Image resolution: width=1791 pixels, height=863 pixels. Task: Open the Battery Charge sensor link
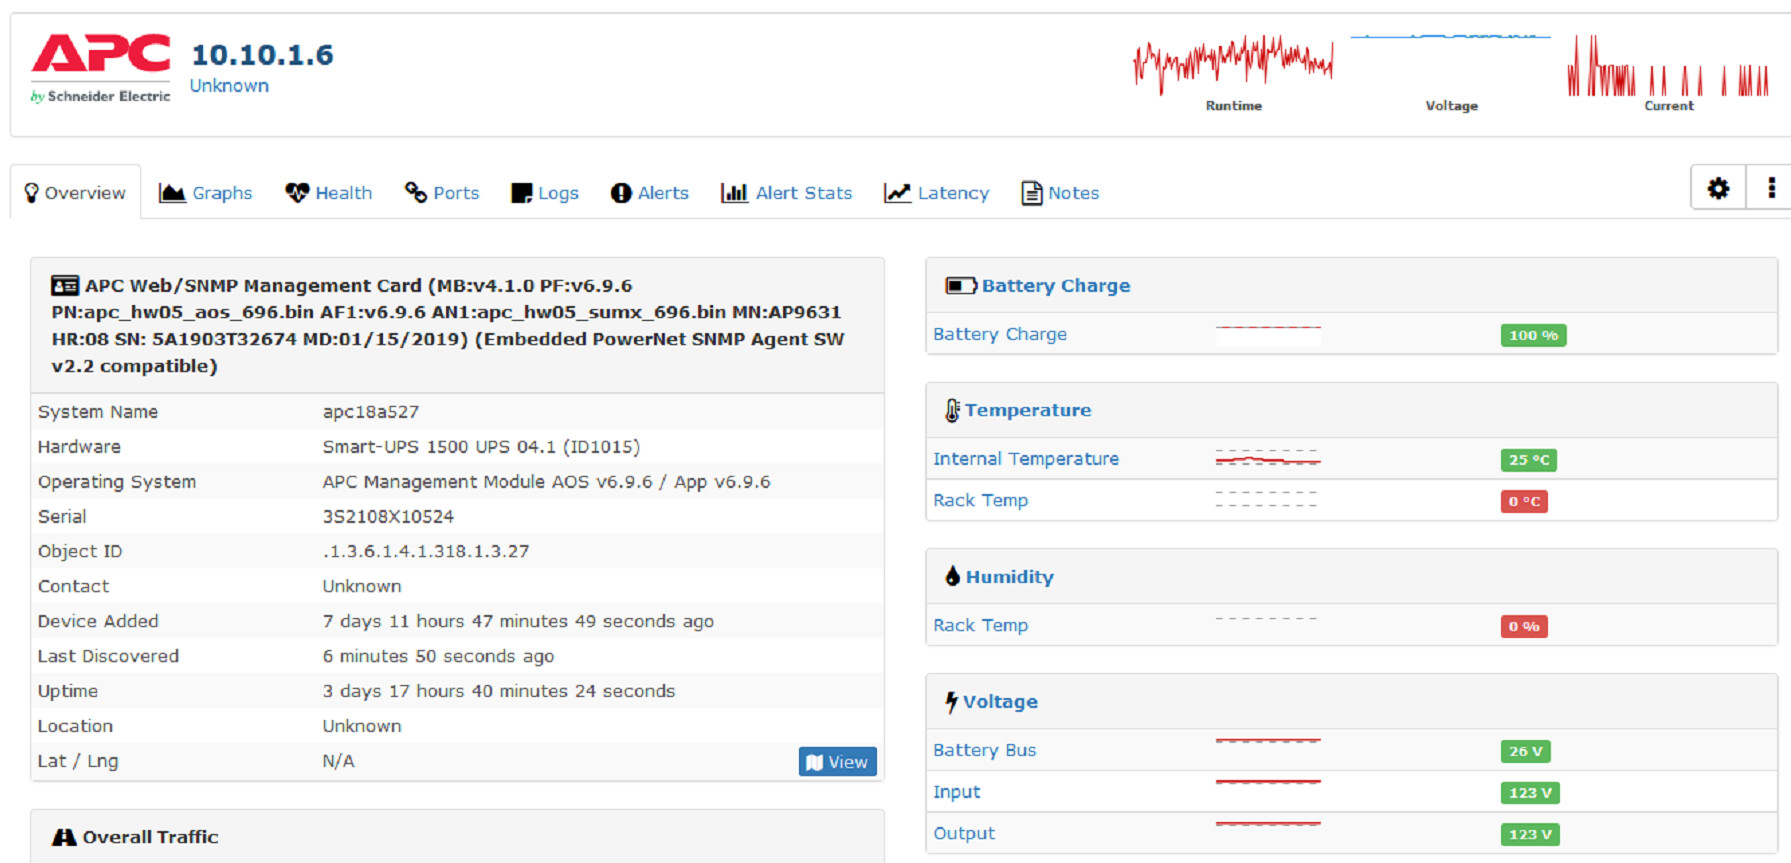point(1000,334)
